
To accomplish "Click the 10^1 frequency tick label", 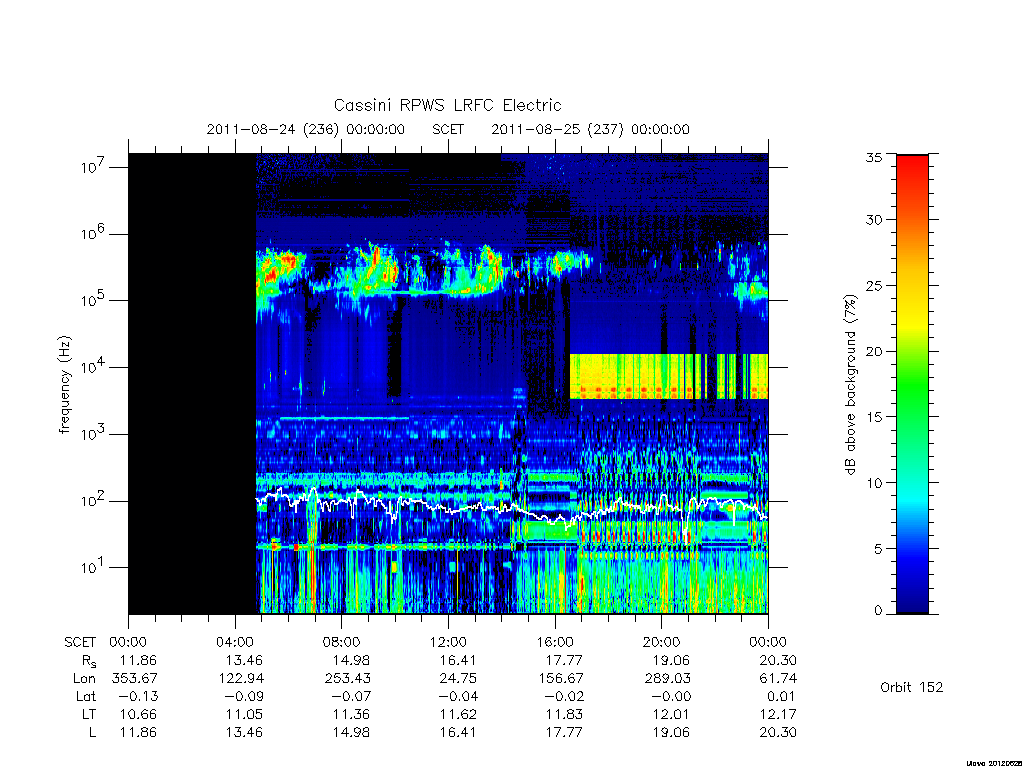I will coord(94,567).
